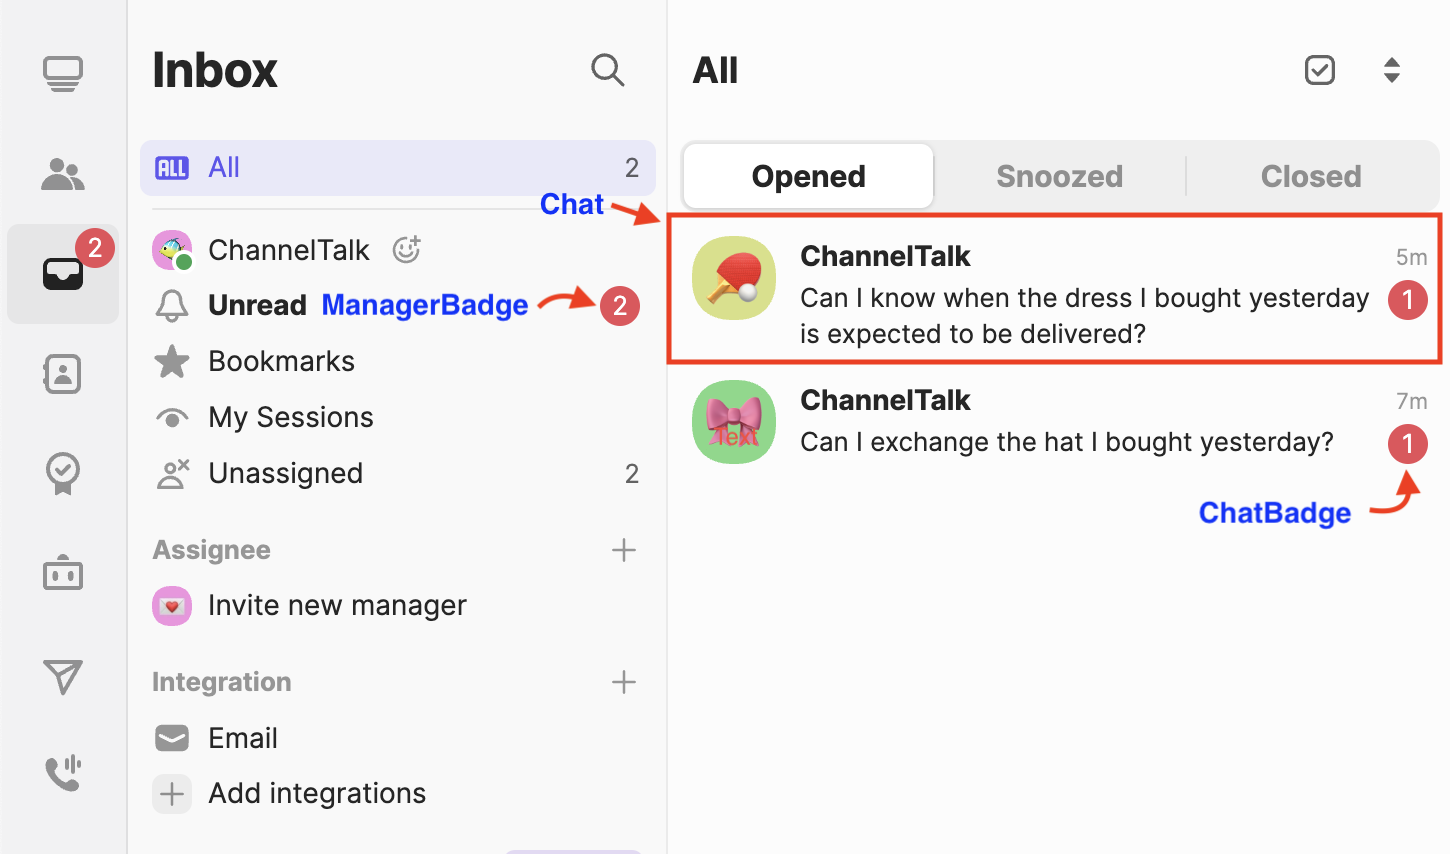Click the ChannelTalk emoji status icon
This screenshot has width=1450, height=854.
(406, 249)
